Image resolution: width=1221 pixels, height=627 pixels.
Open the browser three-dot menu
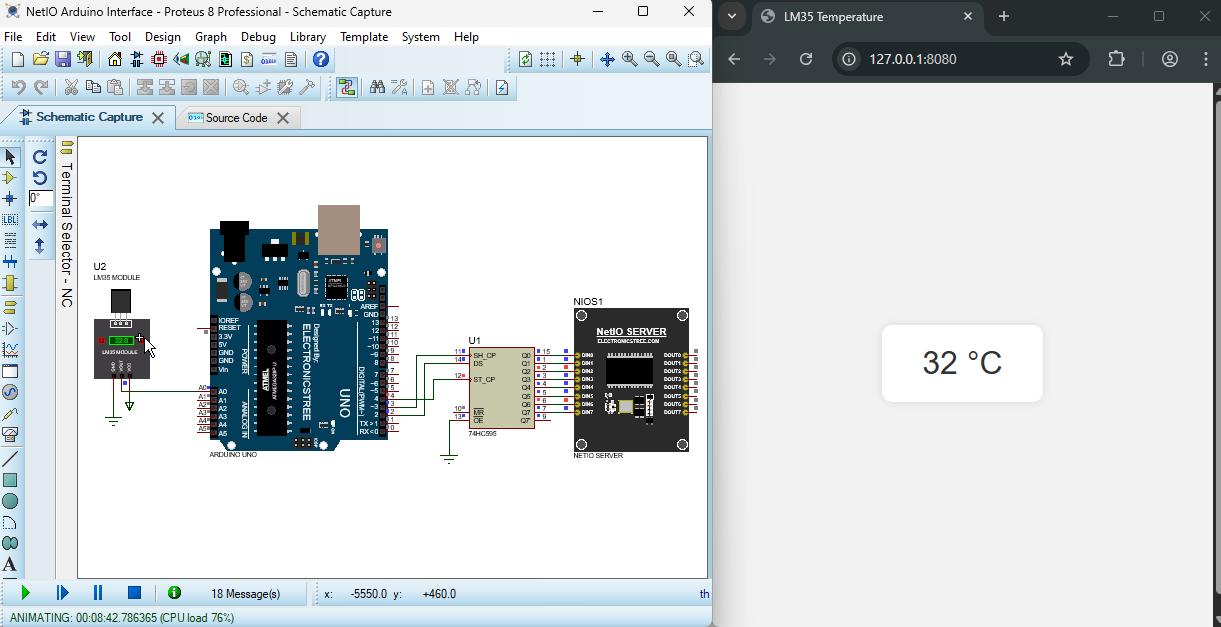1204,59
